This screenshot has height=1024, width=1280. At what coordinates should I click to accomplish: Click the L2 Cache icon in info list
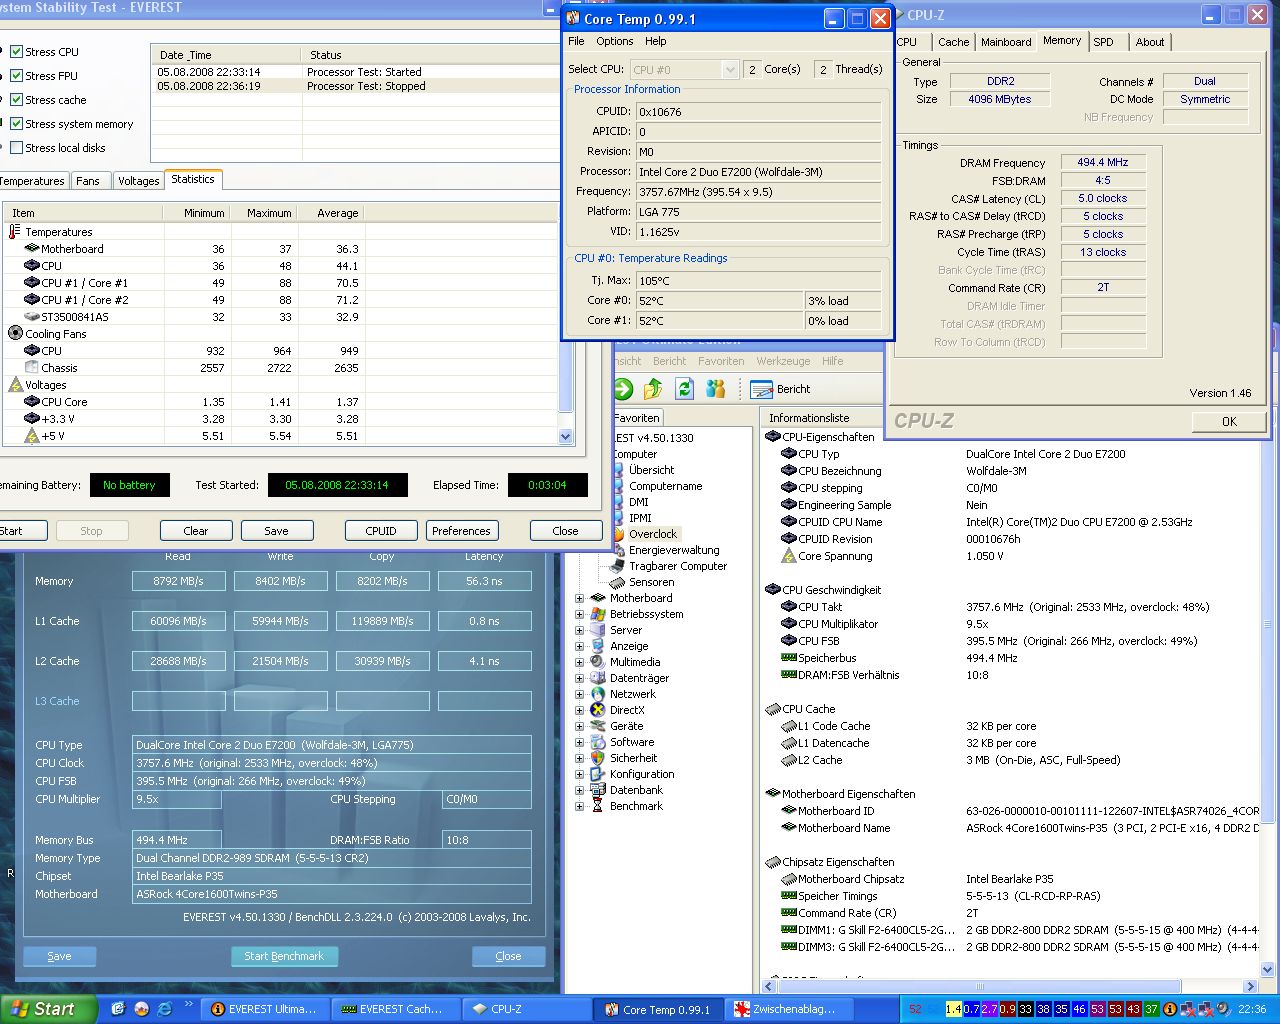pos(789,760)
